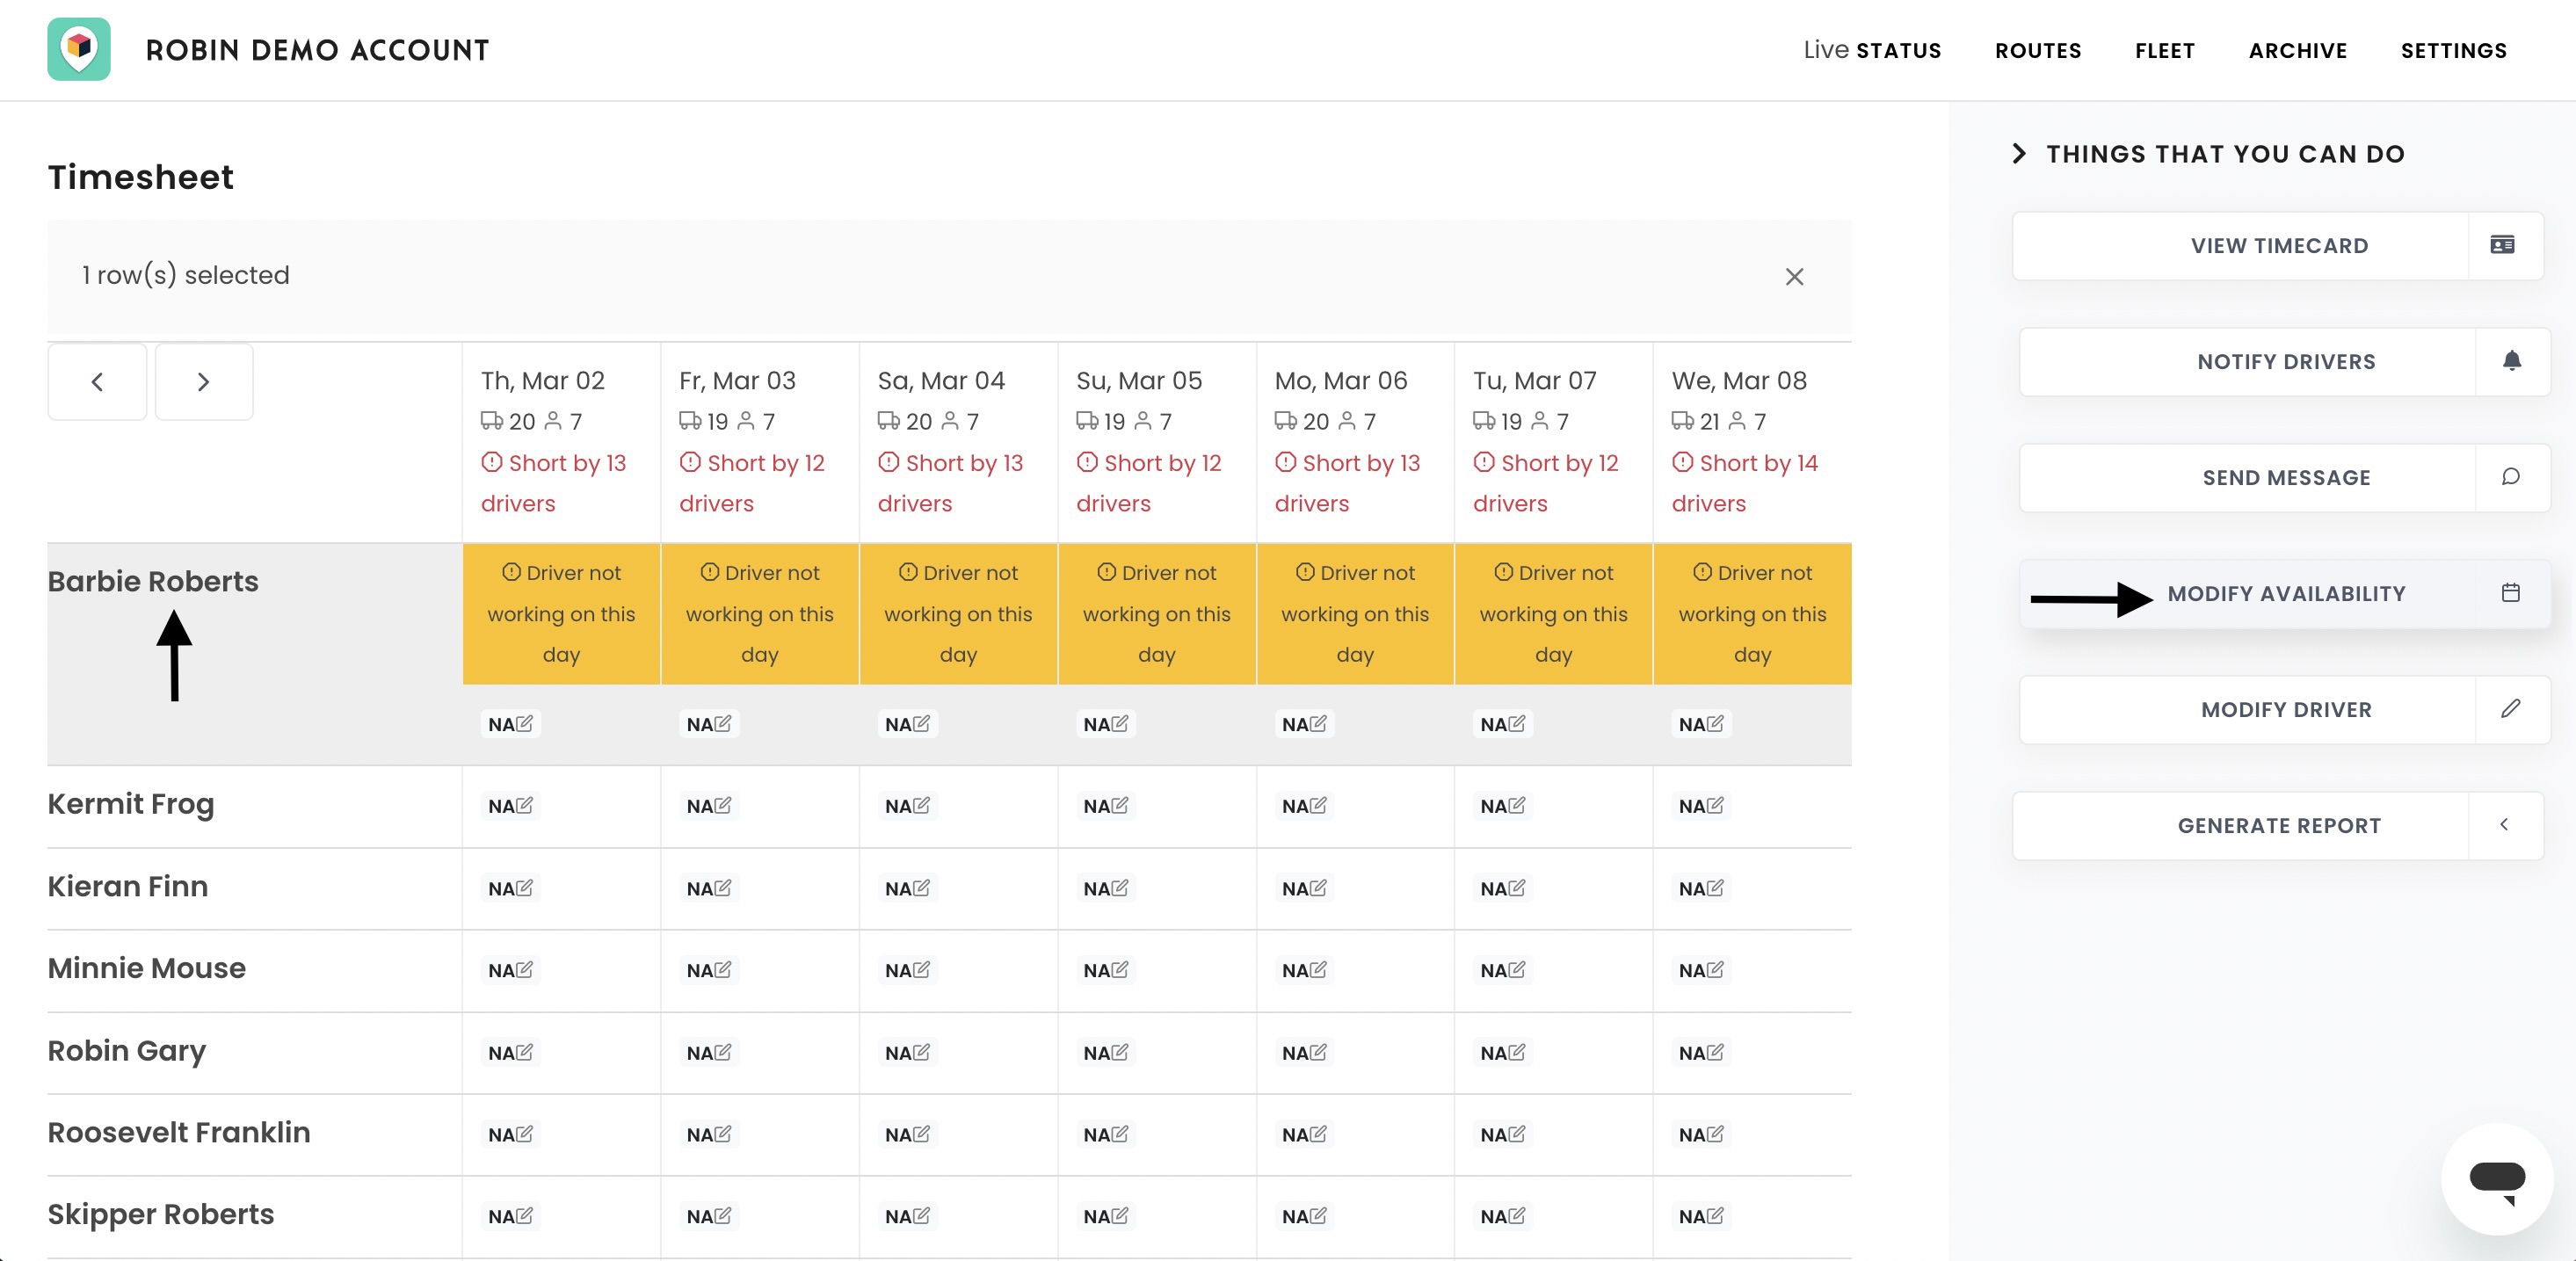
Task: Open the chat widget bubble
Action: 2497,1179
